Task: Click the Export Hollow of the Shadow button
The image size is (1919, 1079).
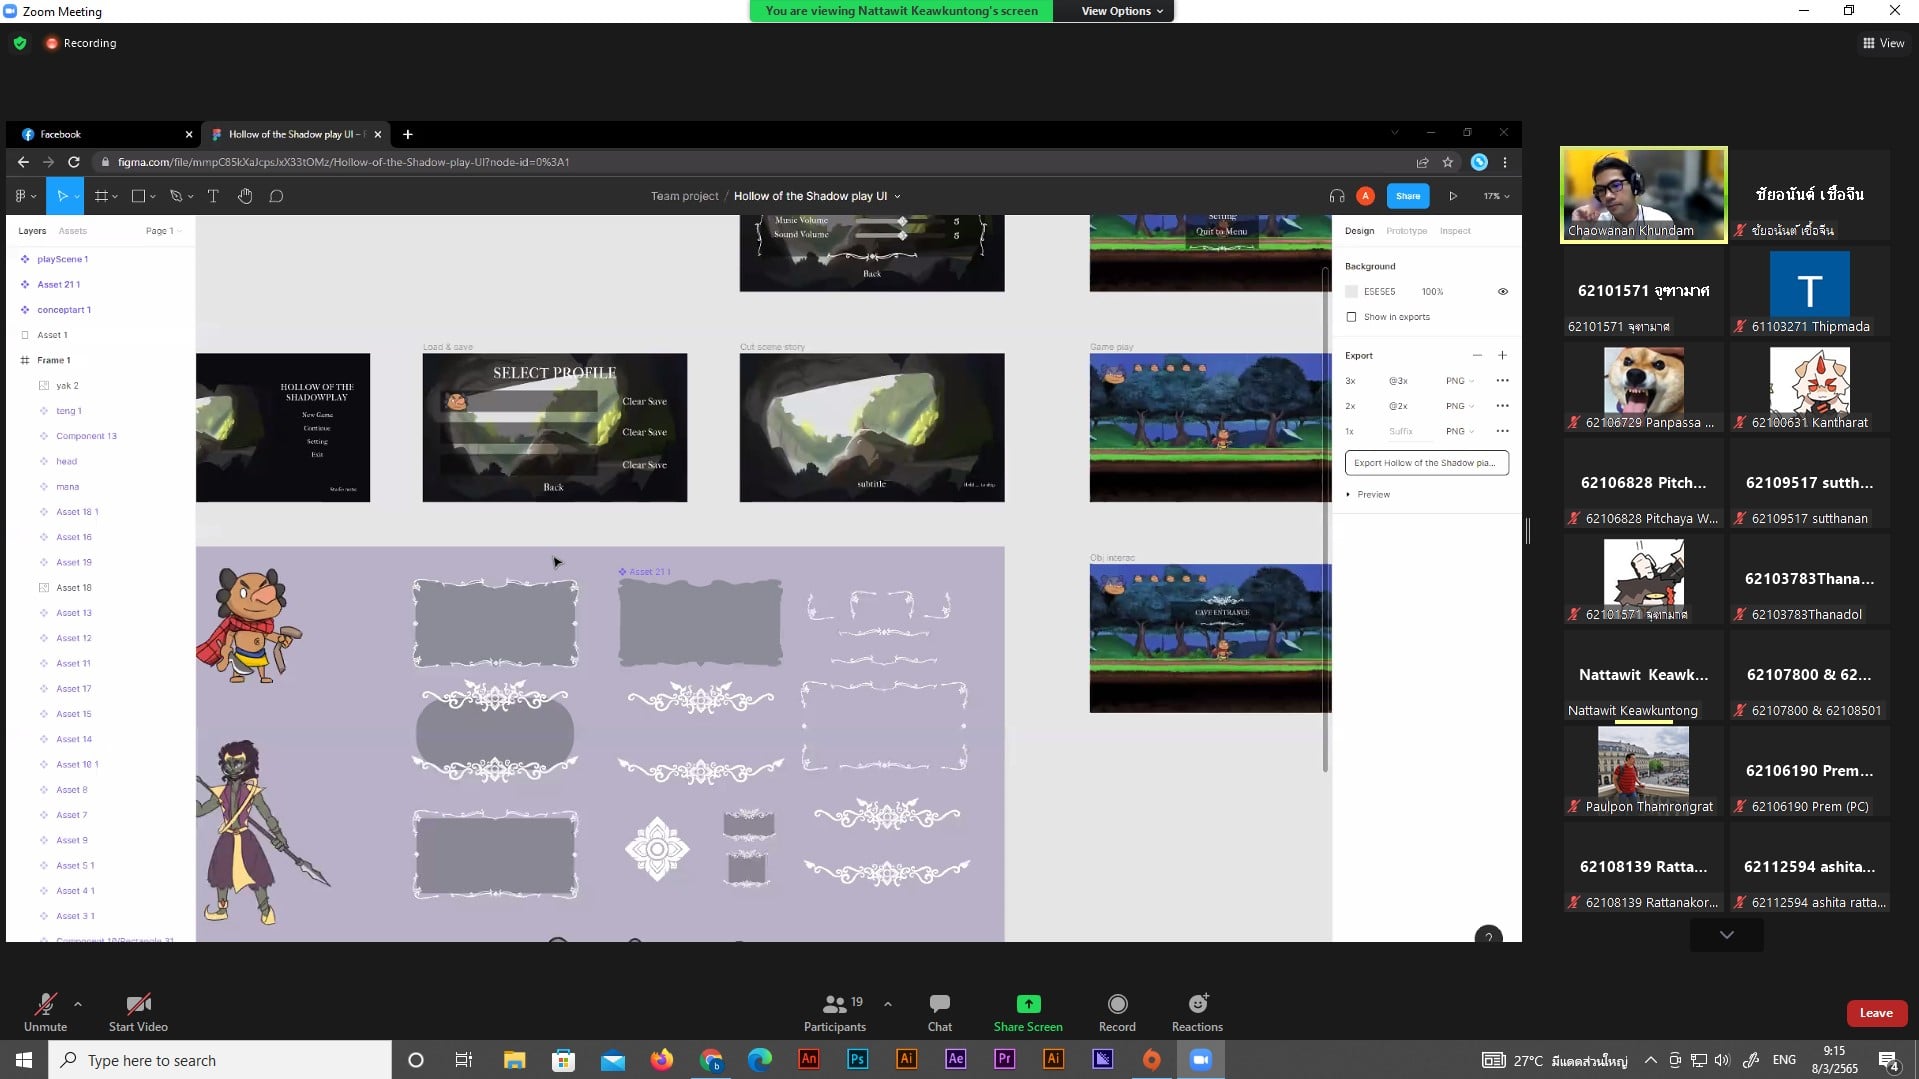Action: tap(1426, 463)
